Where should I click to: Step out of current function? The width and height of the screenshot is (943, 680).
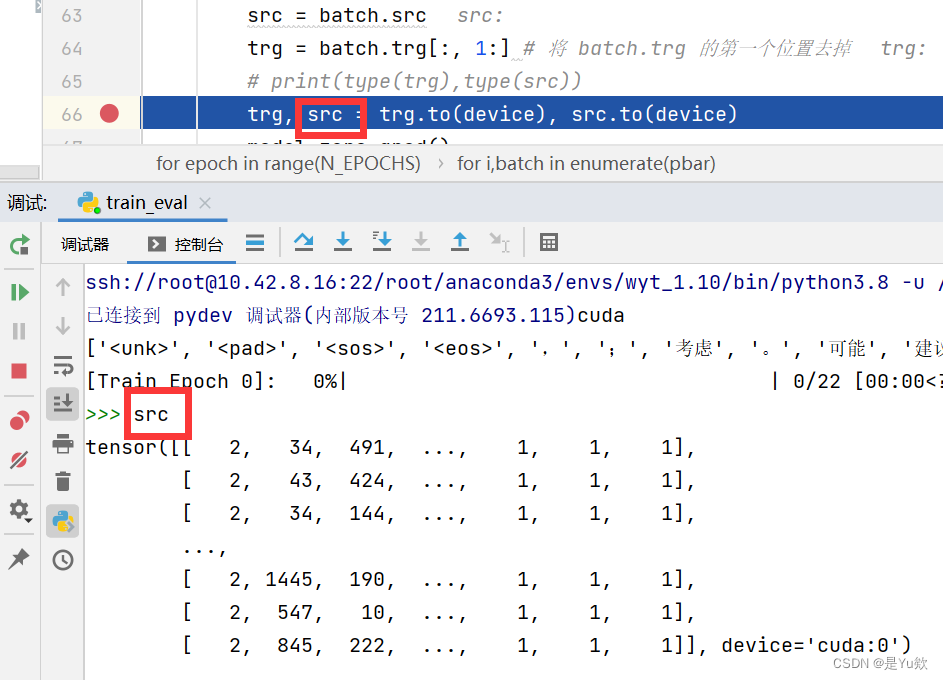click(x=460, y=242)
